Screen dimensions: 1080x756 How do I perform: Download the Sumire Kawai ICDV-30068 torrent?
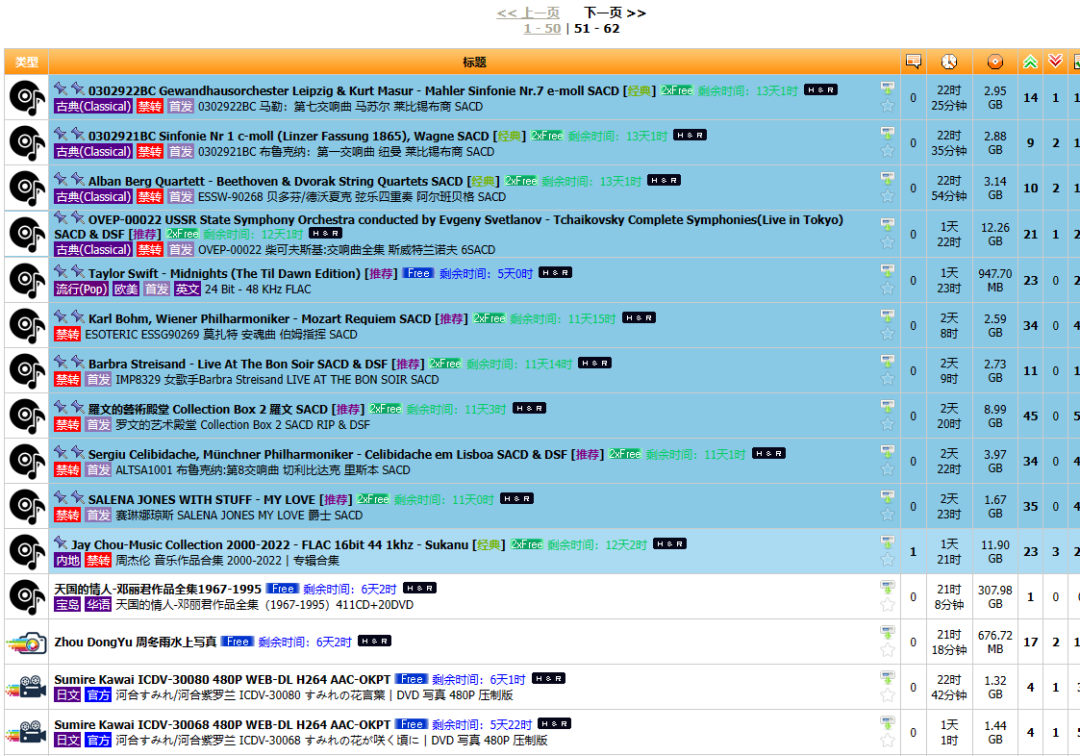click(x=887, y=723)
